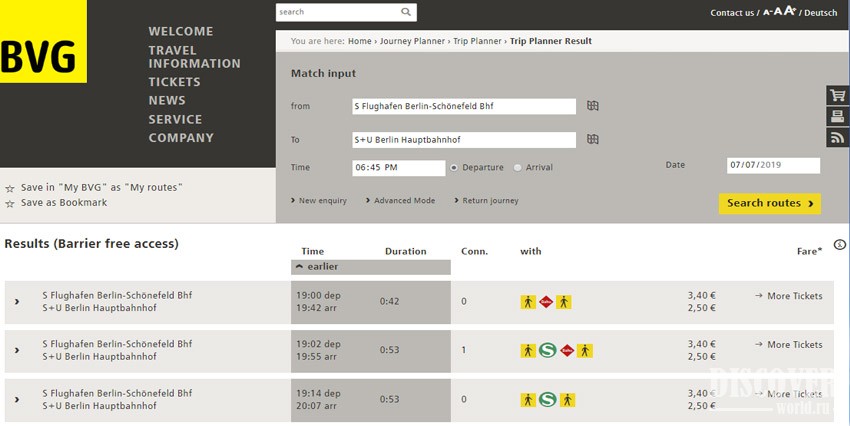Open the RSS feed icon
Viewport: 850px width, 426px height.
point(838,139)
